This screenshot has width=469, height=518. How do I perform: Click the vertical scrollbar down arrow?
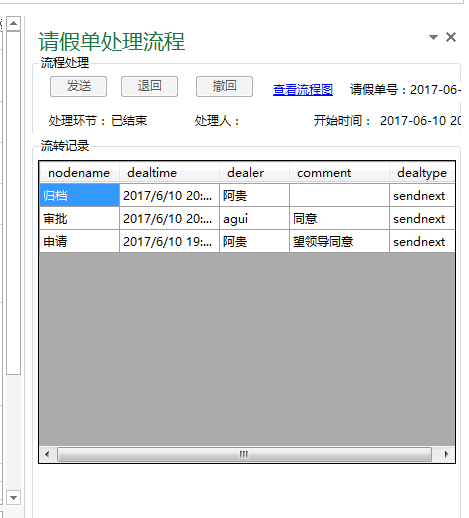(14, 498)
